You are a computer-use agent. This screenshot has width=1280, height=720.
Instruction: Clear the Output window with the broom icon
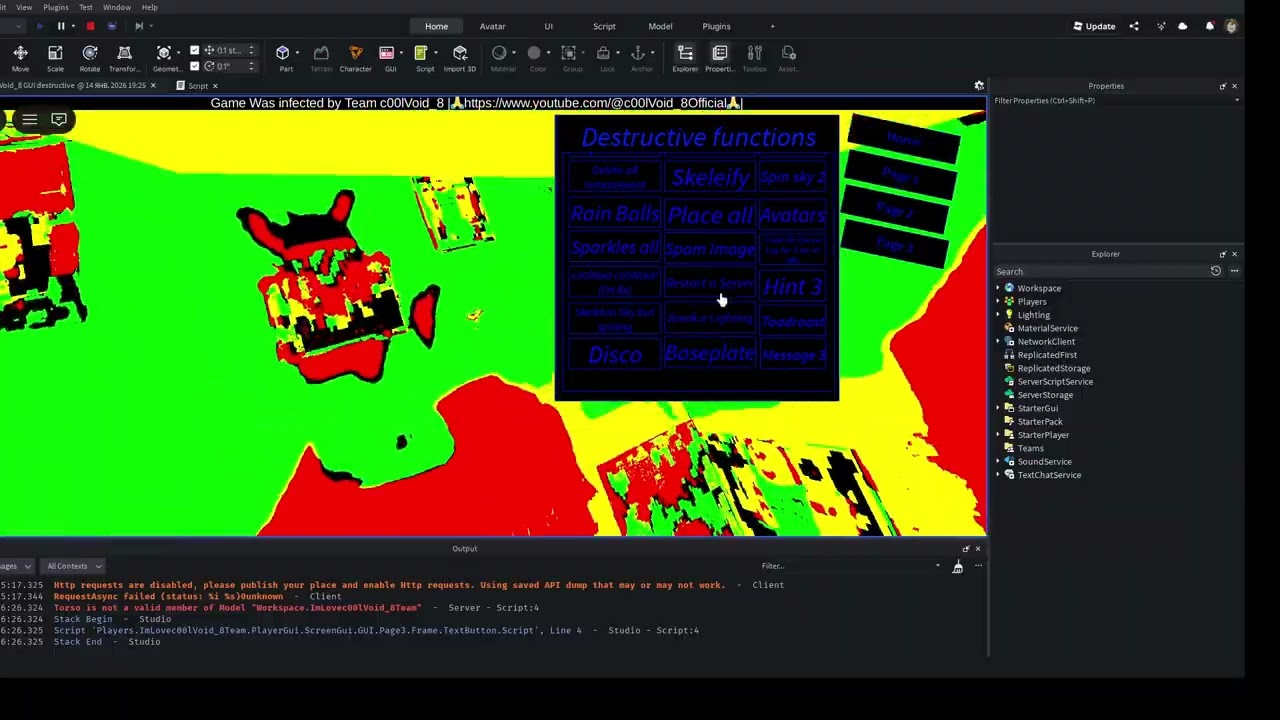click(957, 567)
